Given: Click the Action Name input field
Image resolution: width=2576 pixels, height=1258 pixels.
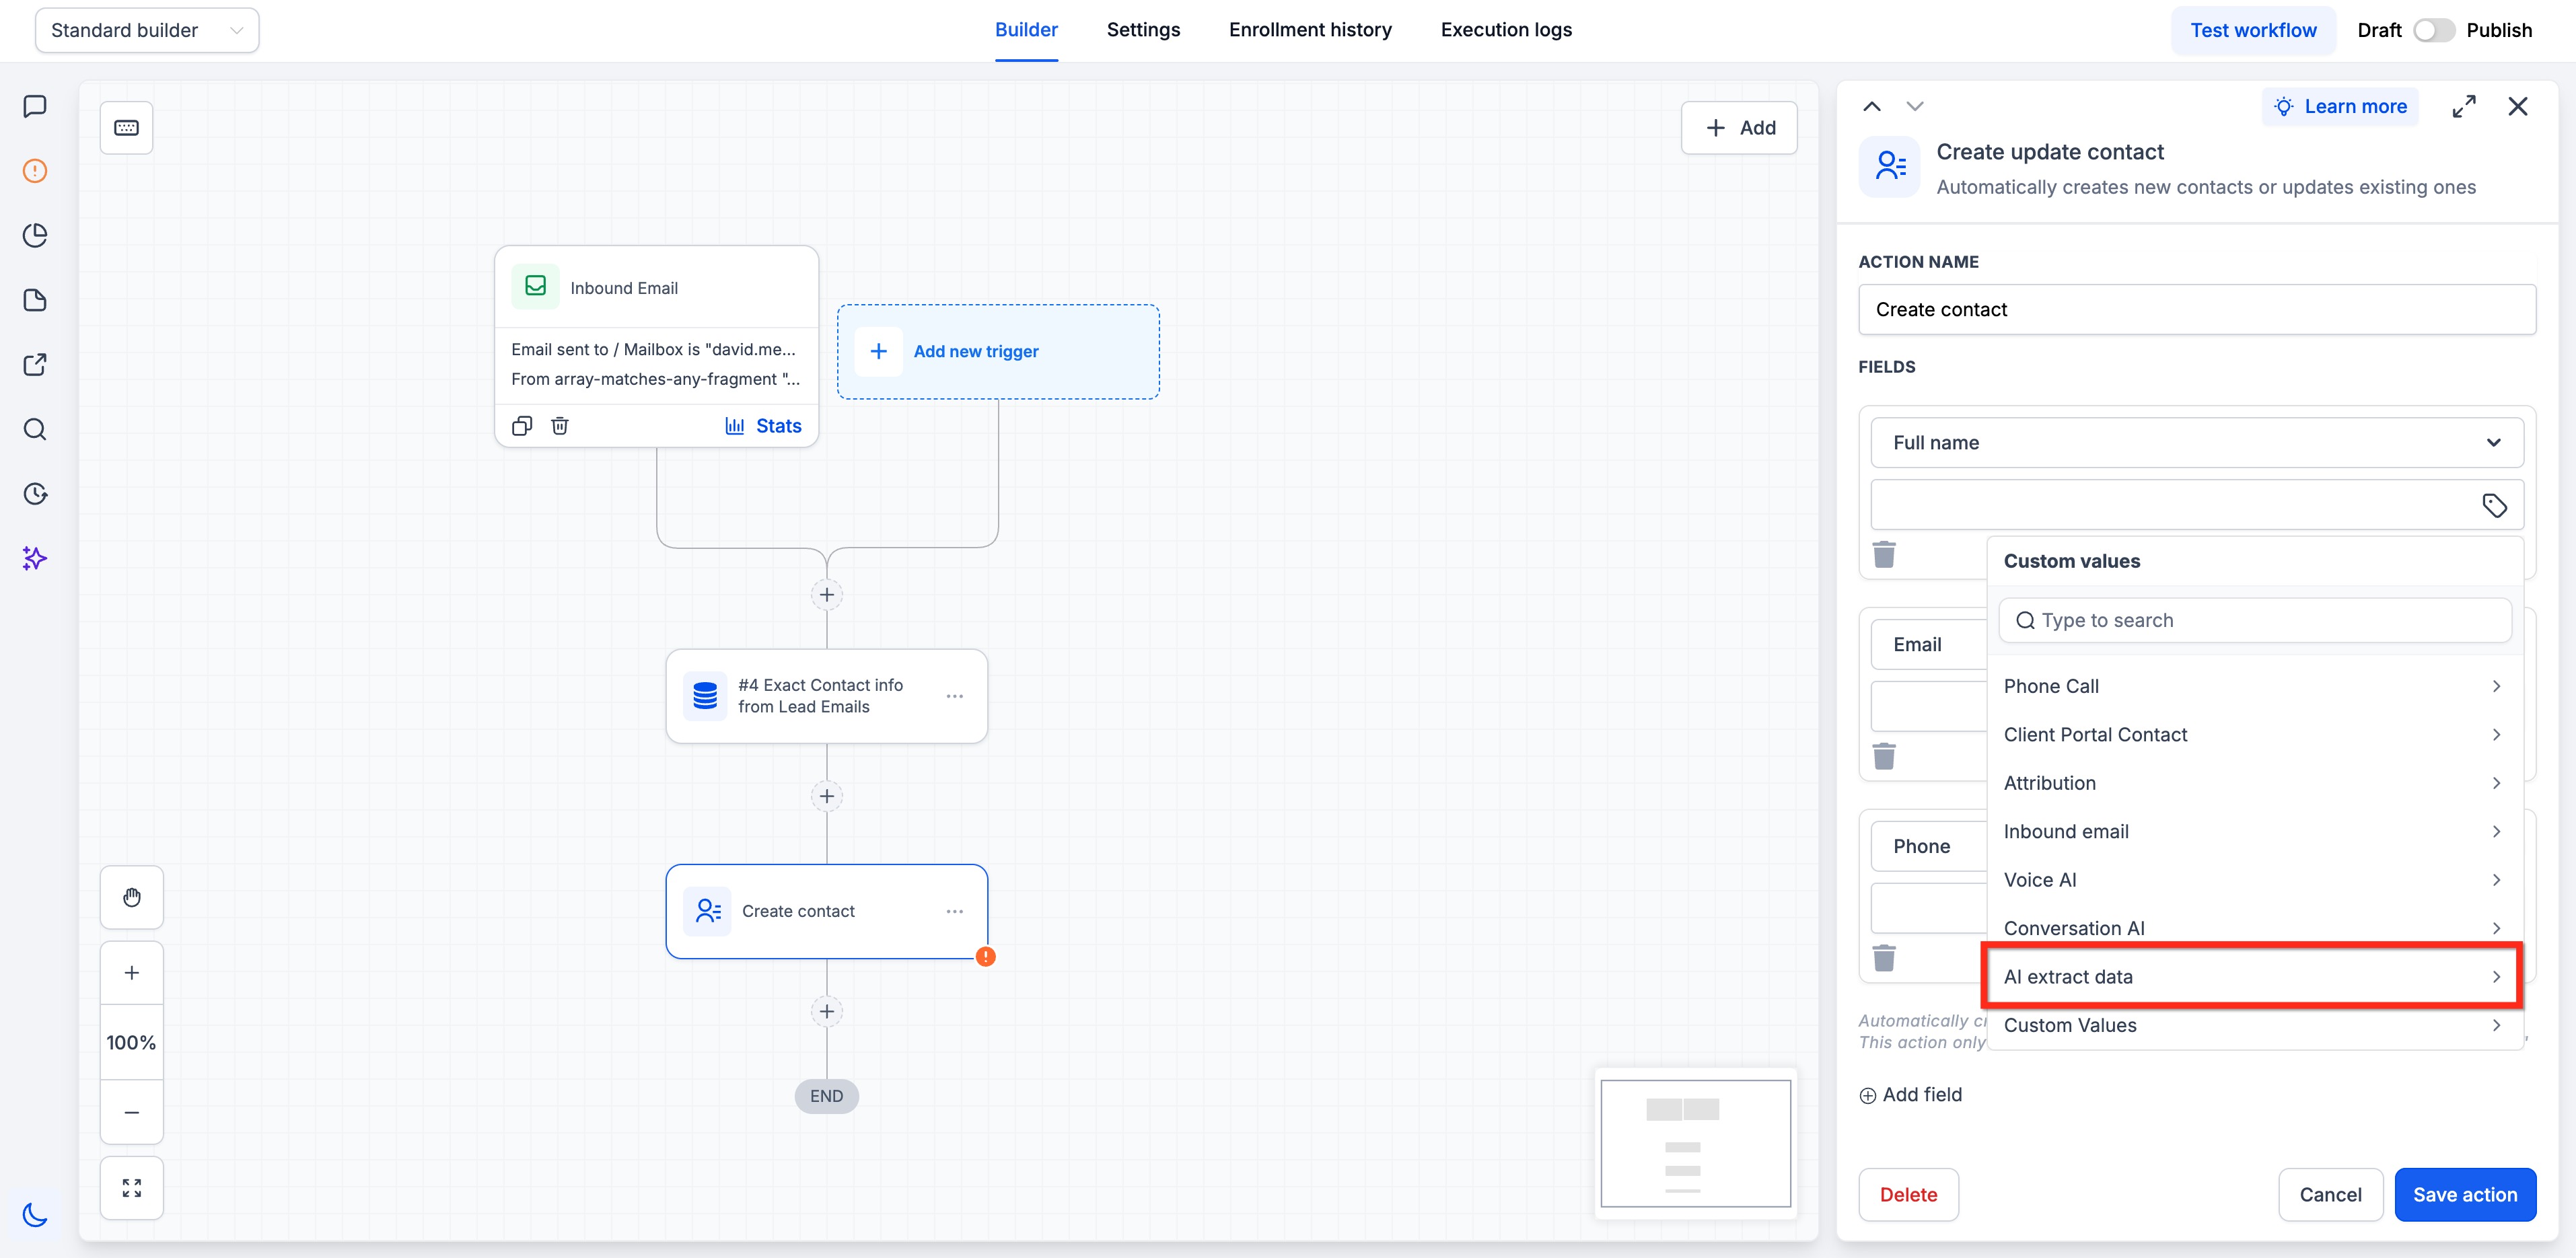Looking at the screenshot, I should (2197, 310).
